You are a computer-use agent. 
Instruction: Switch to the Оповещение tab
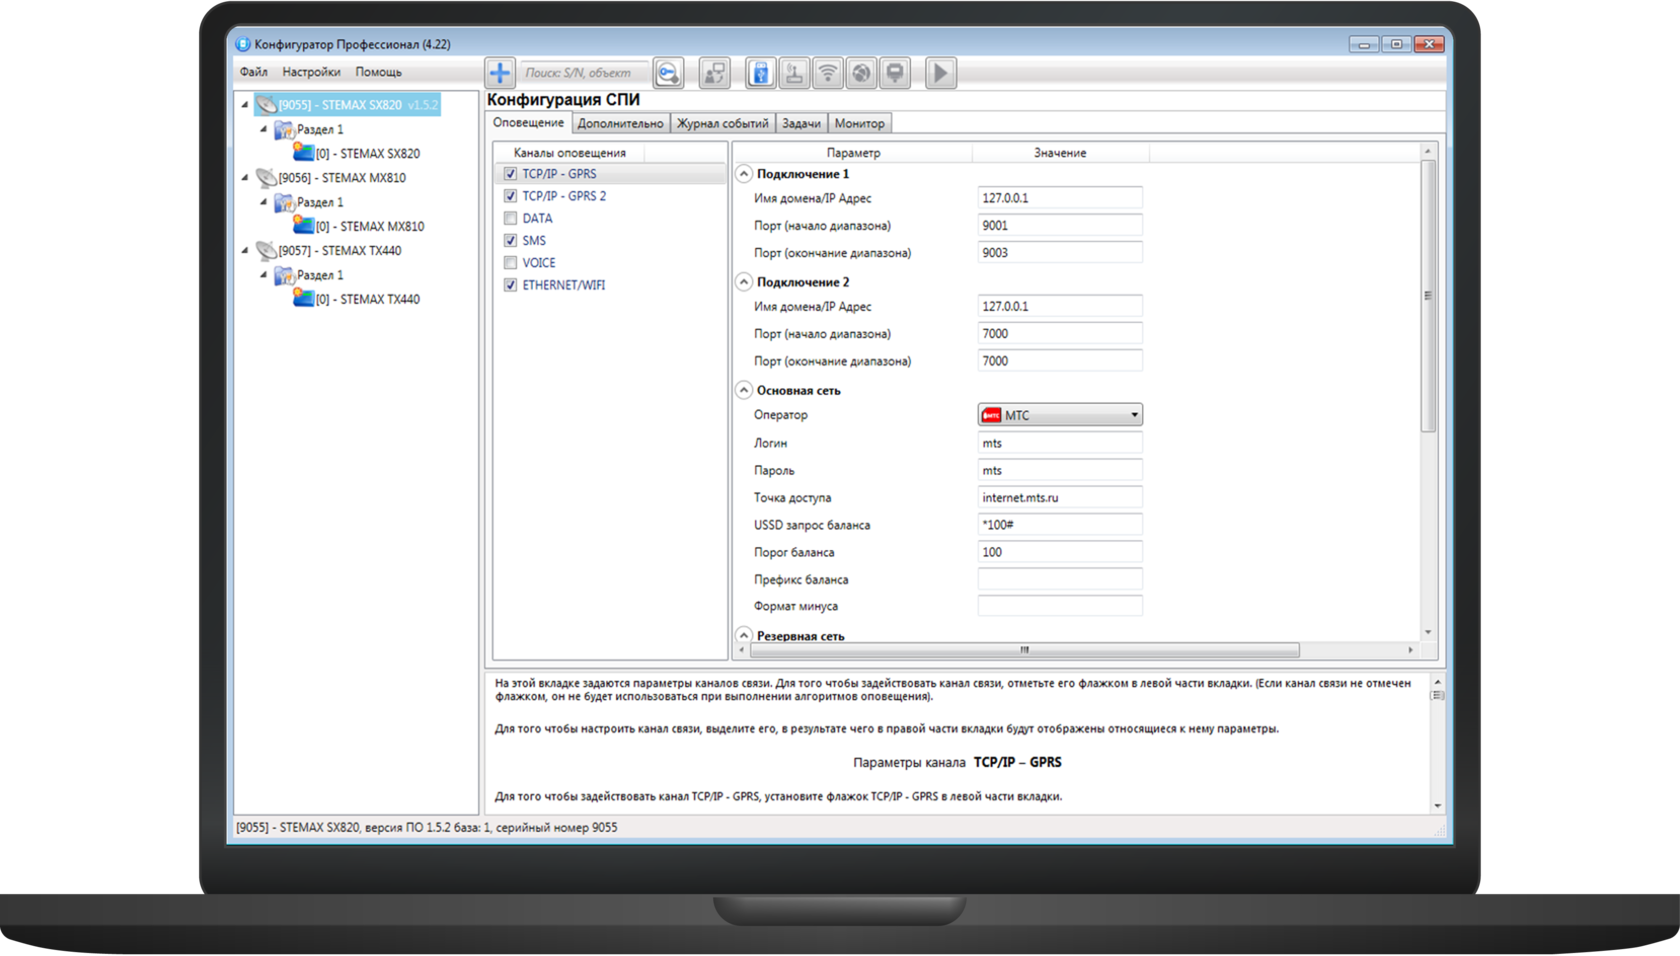click(529, 123)
